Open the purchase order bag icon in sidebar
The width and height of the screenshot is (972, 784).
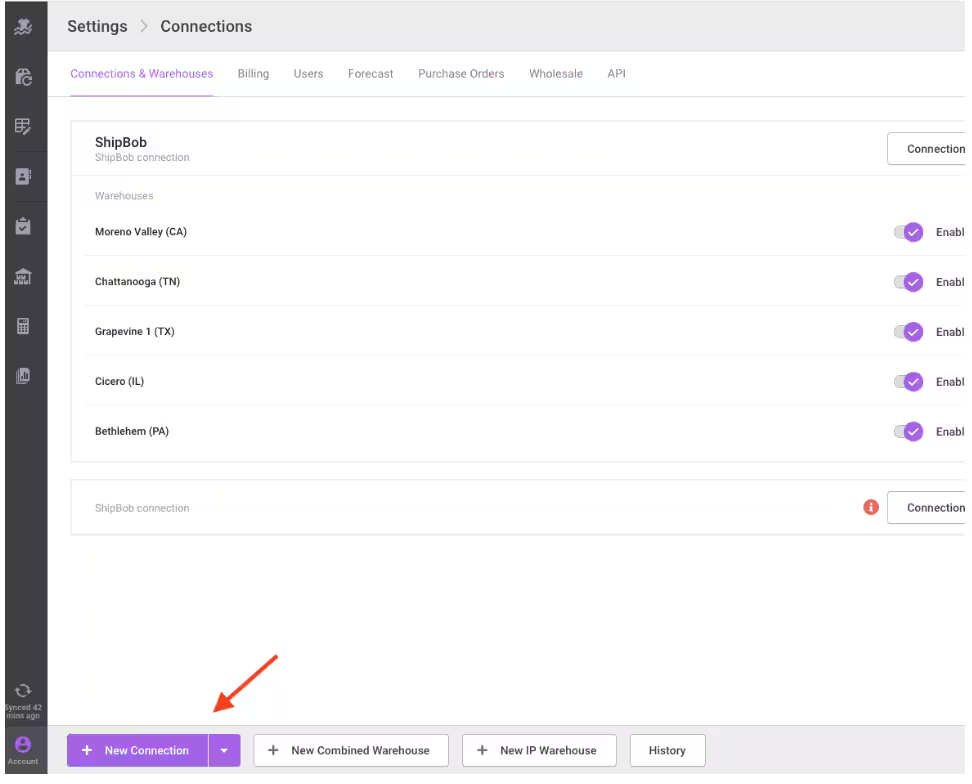click(24, 77)
